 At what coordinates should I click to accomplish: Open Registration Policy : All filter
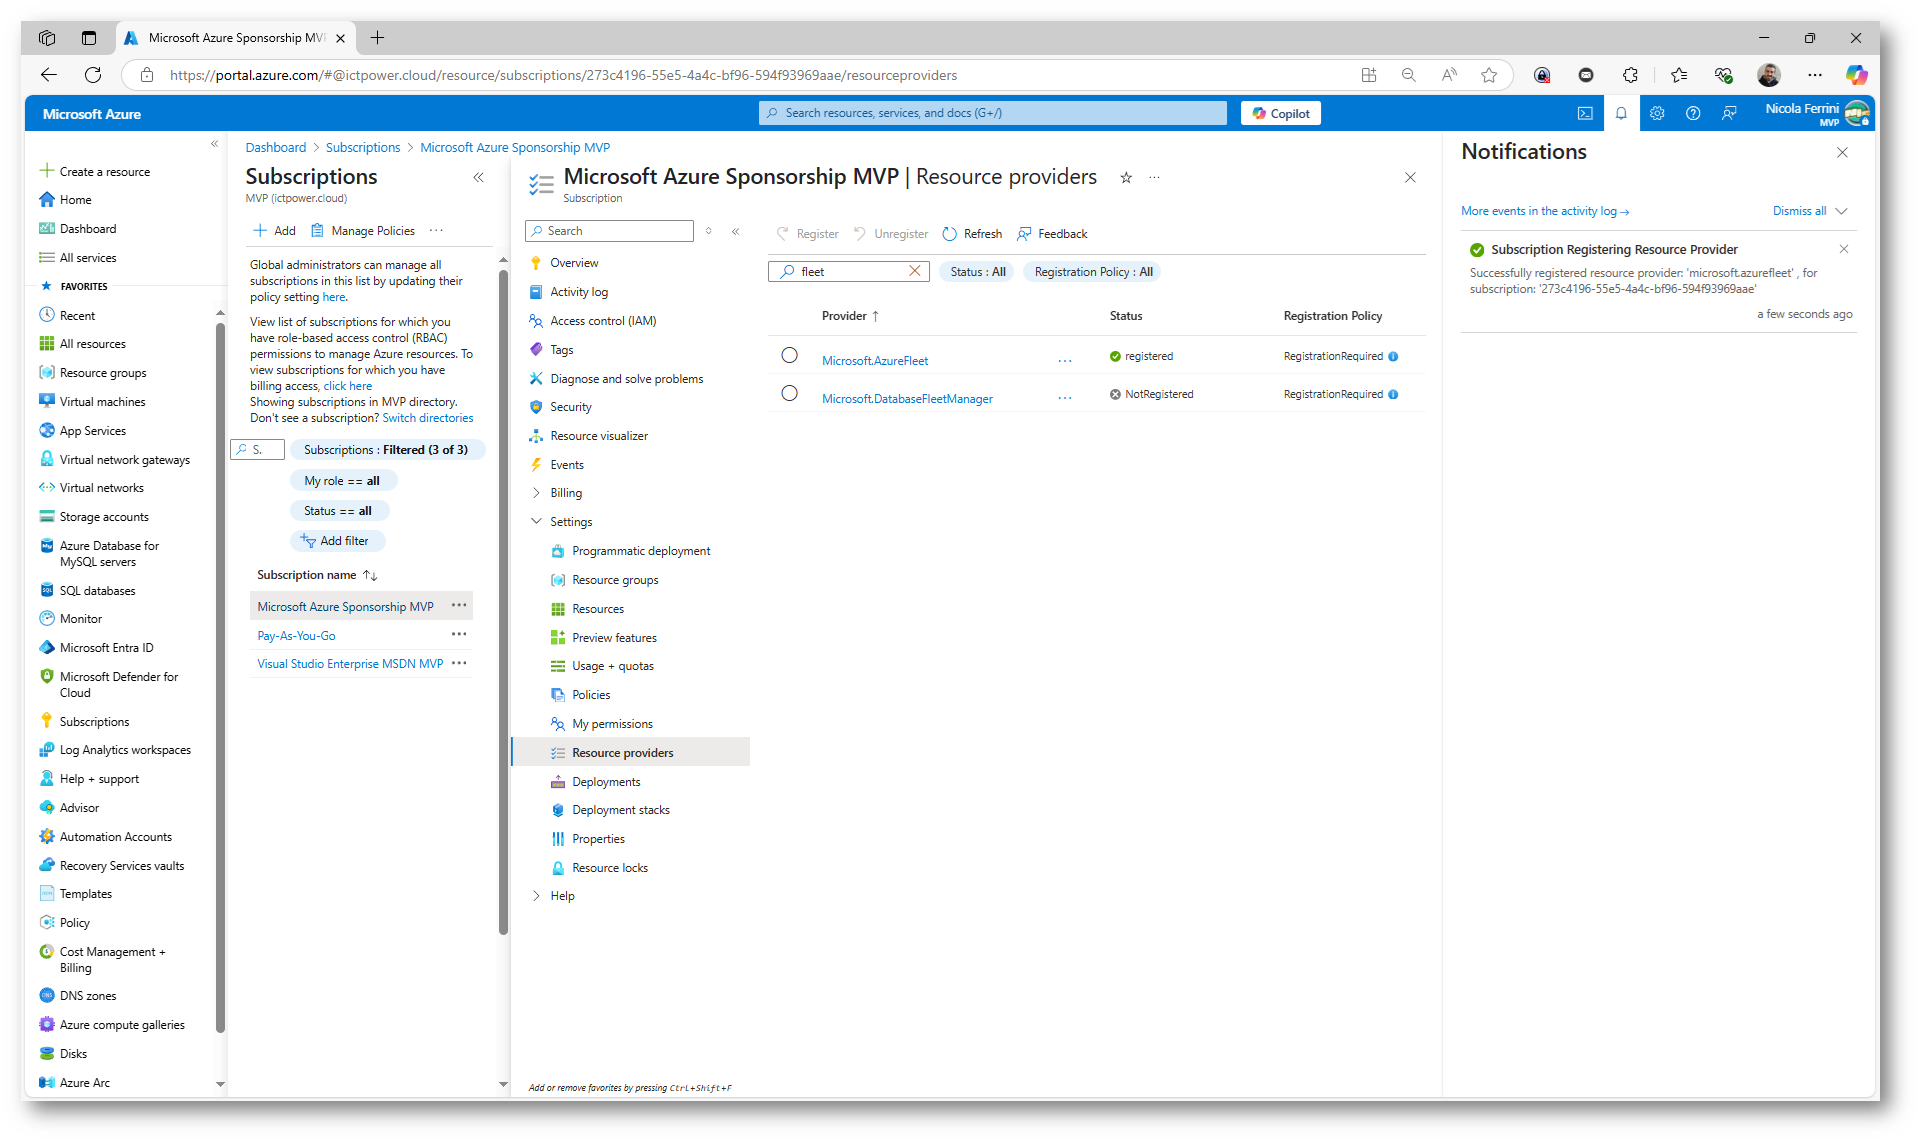pyautogui.click(x=1093, y=271)
